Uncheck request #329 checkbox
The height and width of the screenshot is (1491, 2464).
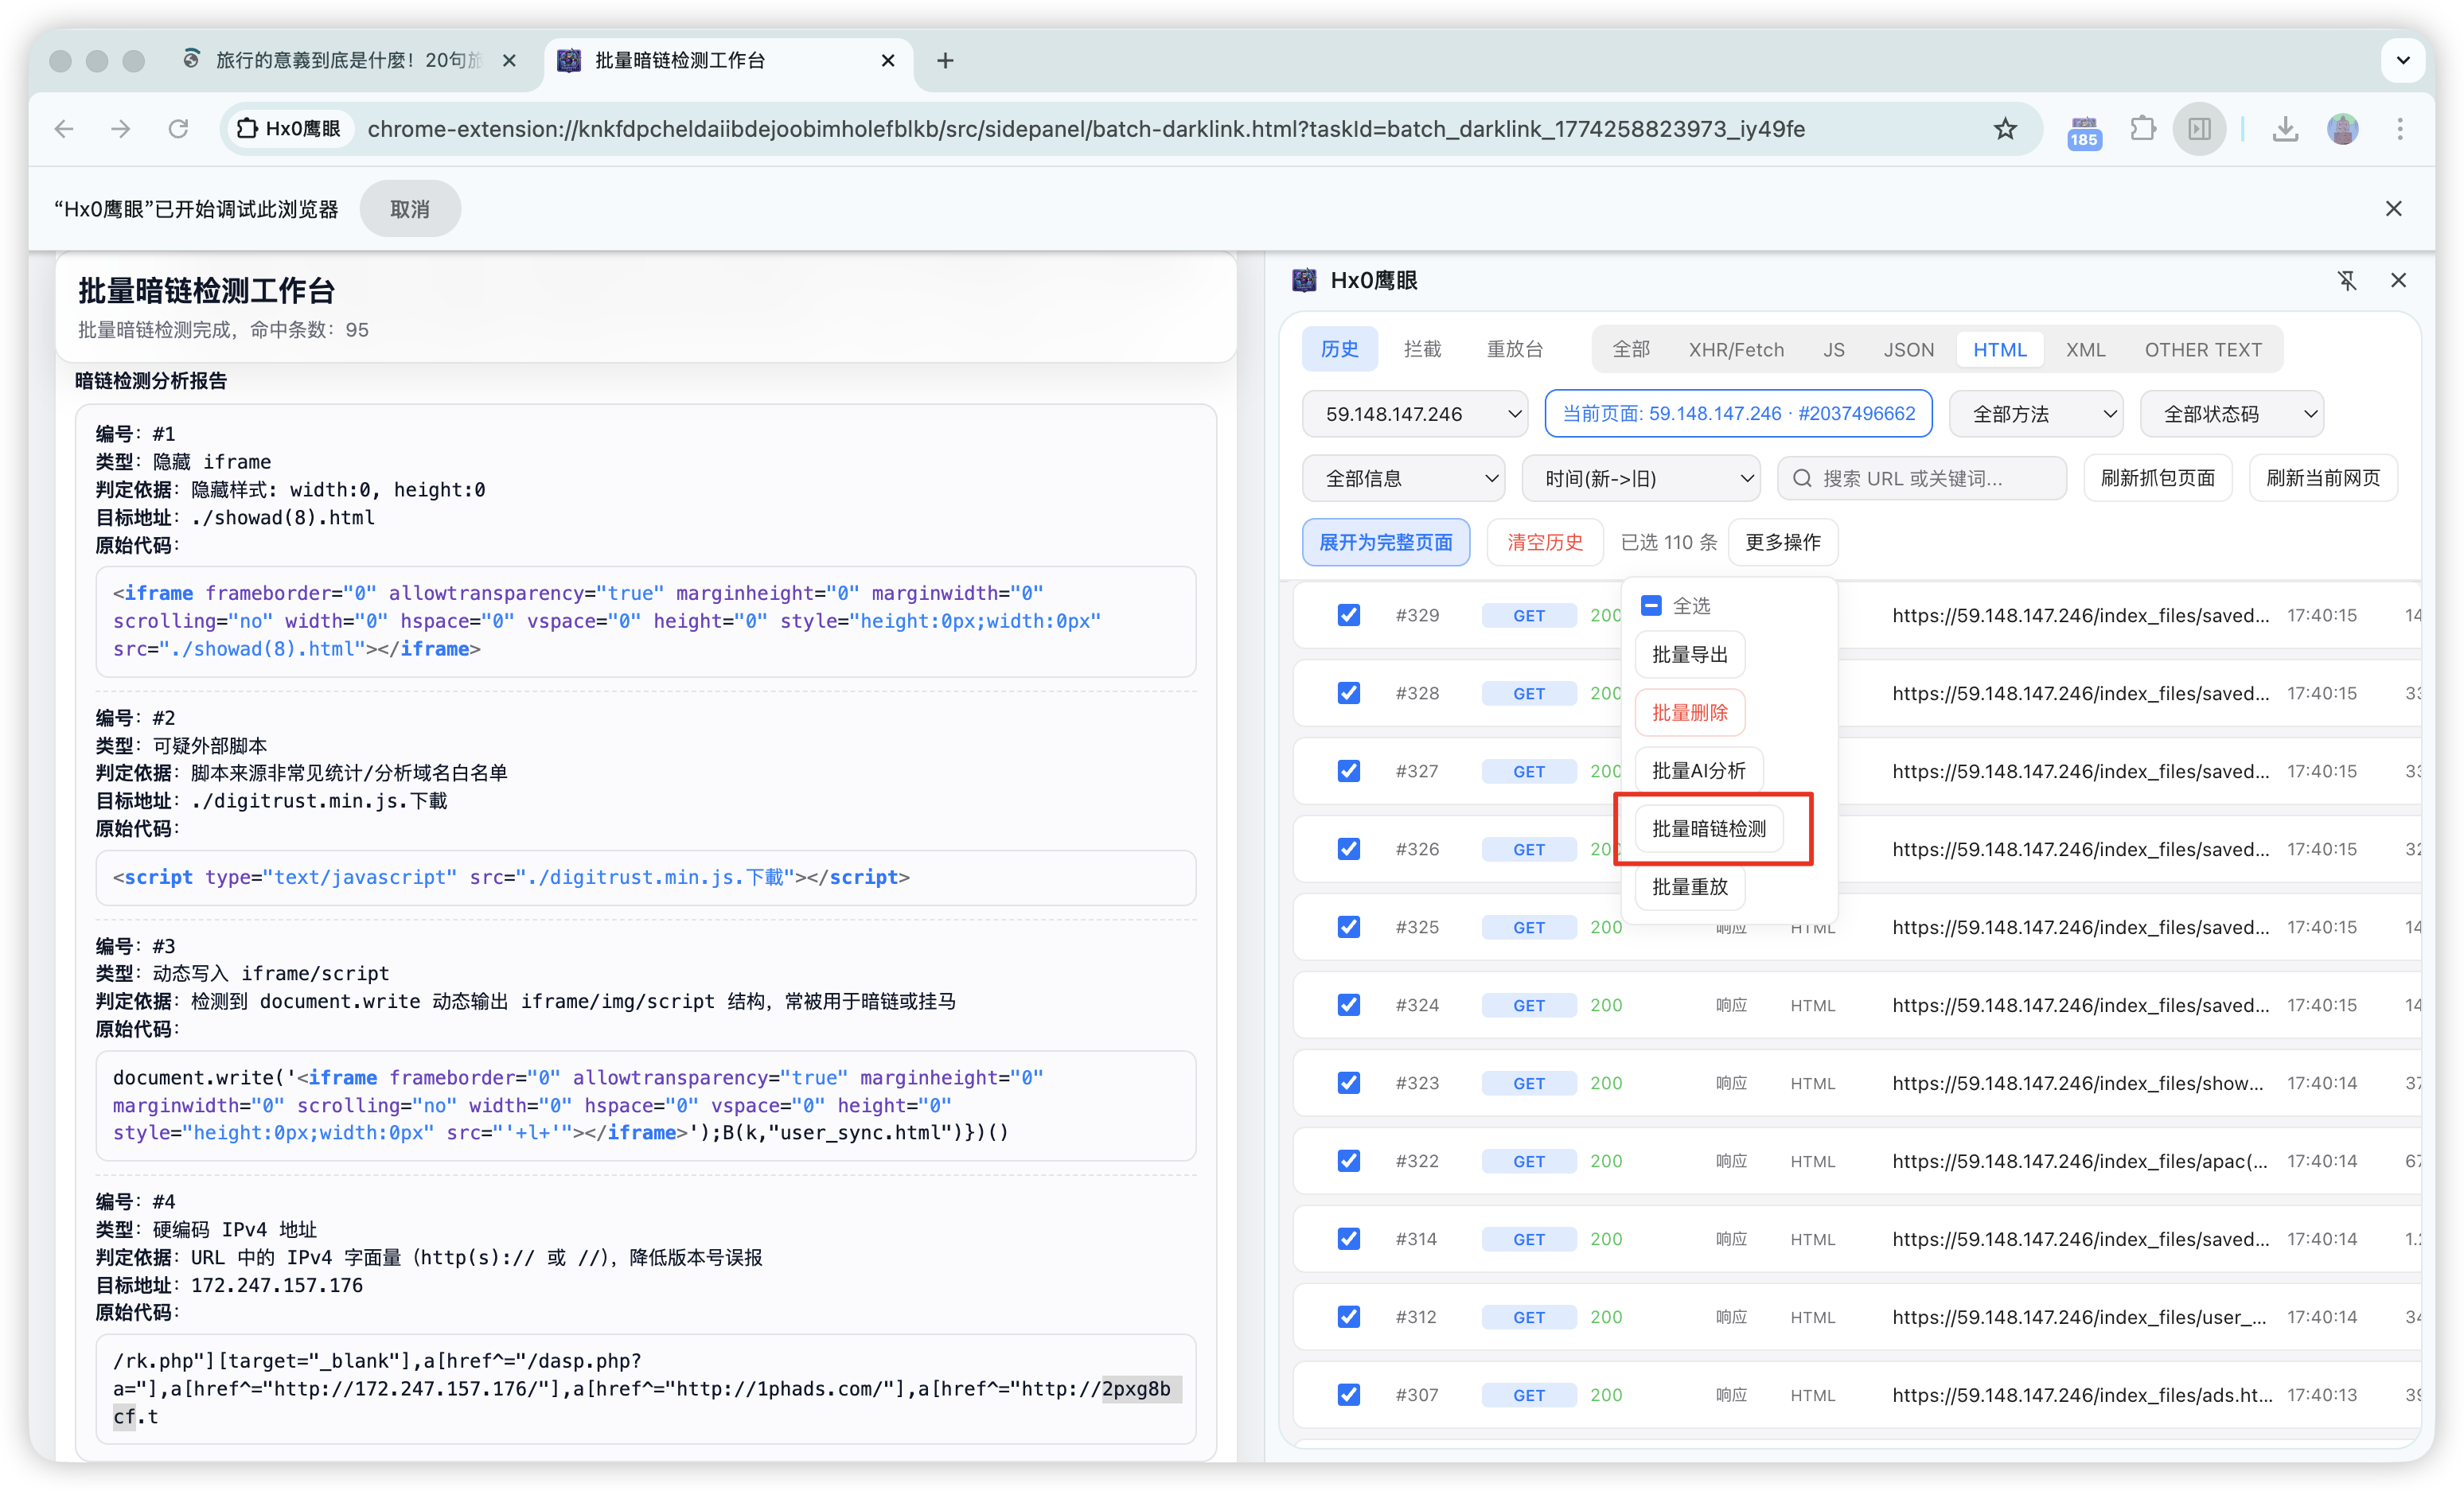click(1348, 615)
